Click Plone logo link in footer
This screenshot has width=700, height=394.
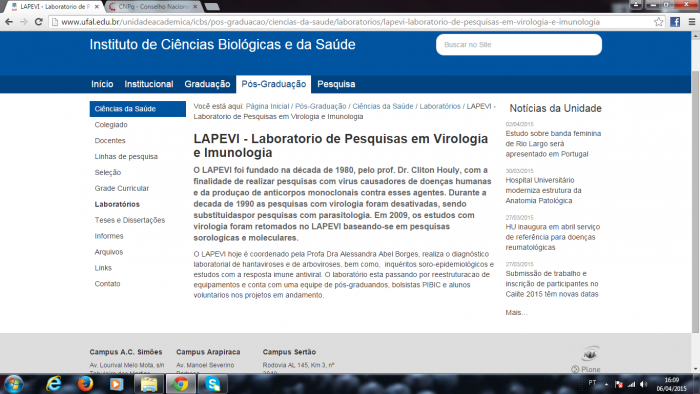click(586, 369)
